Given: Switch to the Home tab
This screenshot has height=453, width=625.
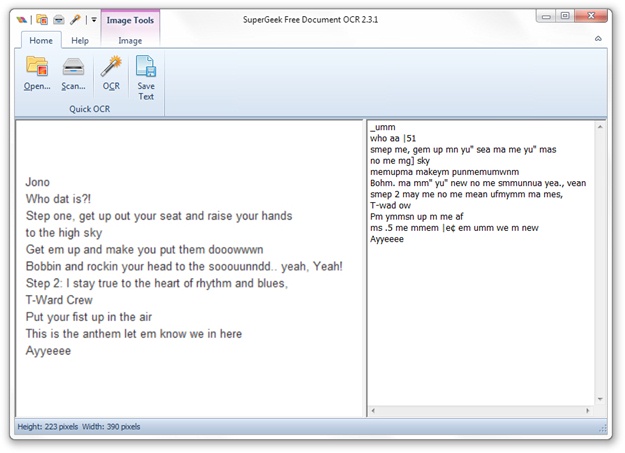Looking at the screenshot, I should (x=41, y=40).
